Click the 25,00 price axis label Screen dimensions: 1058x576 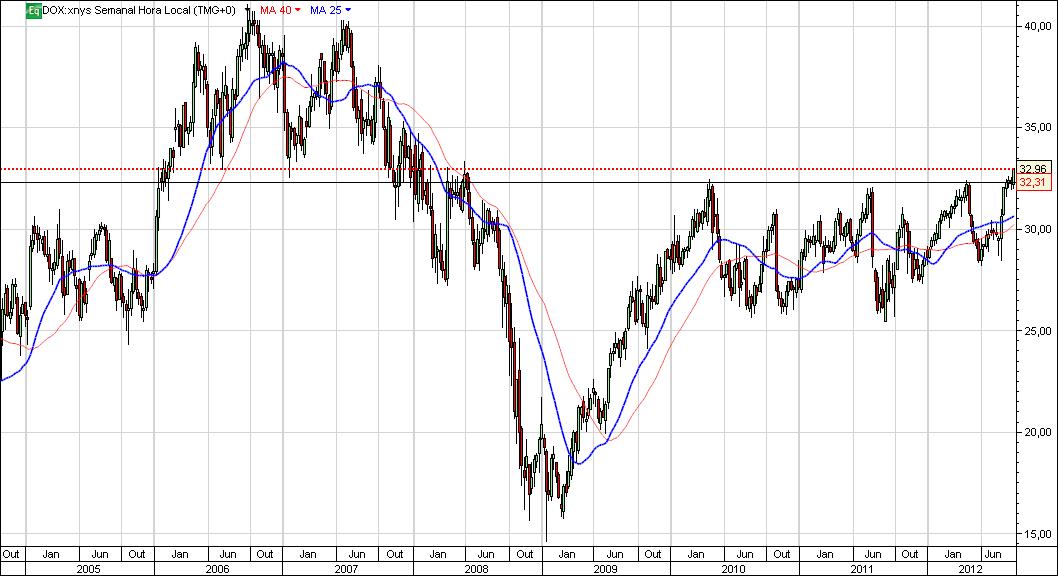1038,330
